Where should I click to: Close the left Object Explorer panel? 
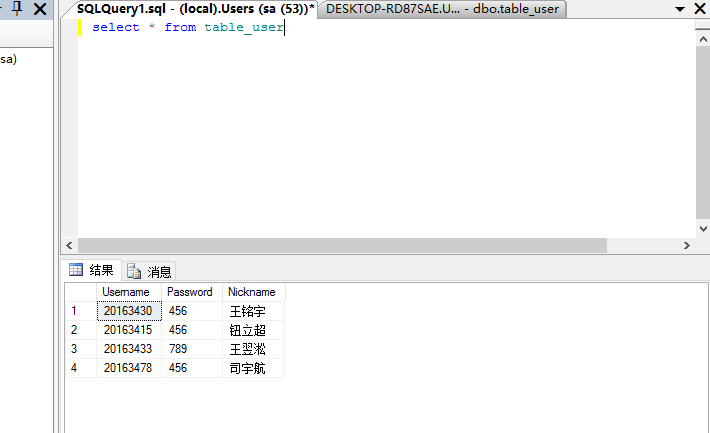pos(40,9)
